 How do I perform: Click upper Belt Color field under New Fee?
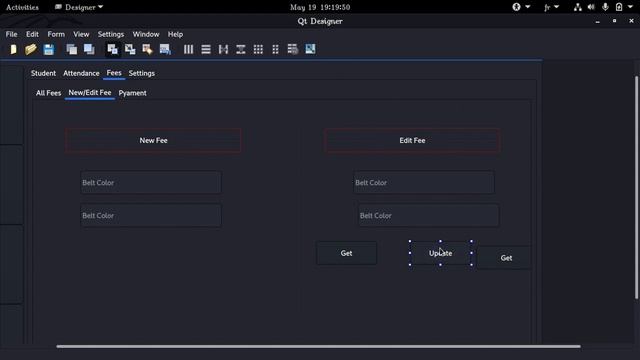click(151, 182)
